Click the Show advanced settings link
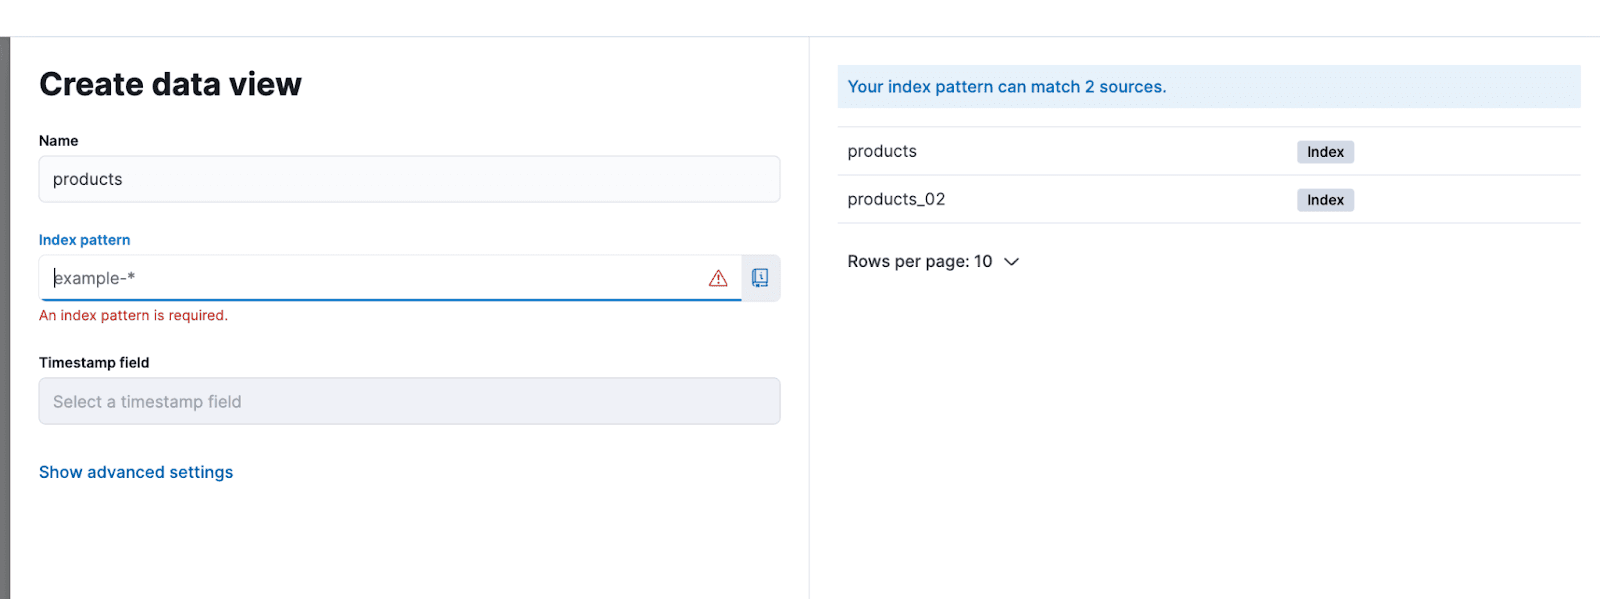The height and width of the screenshot is (599, 1600). (x=136, y=472)
